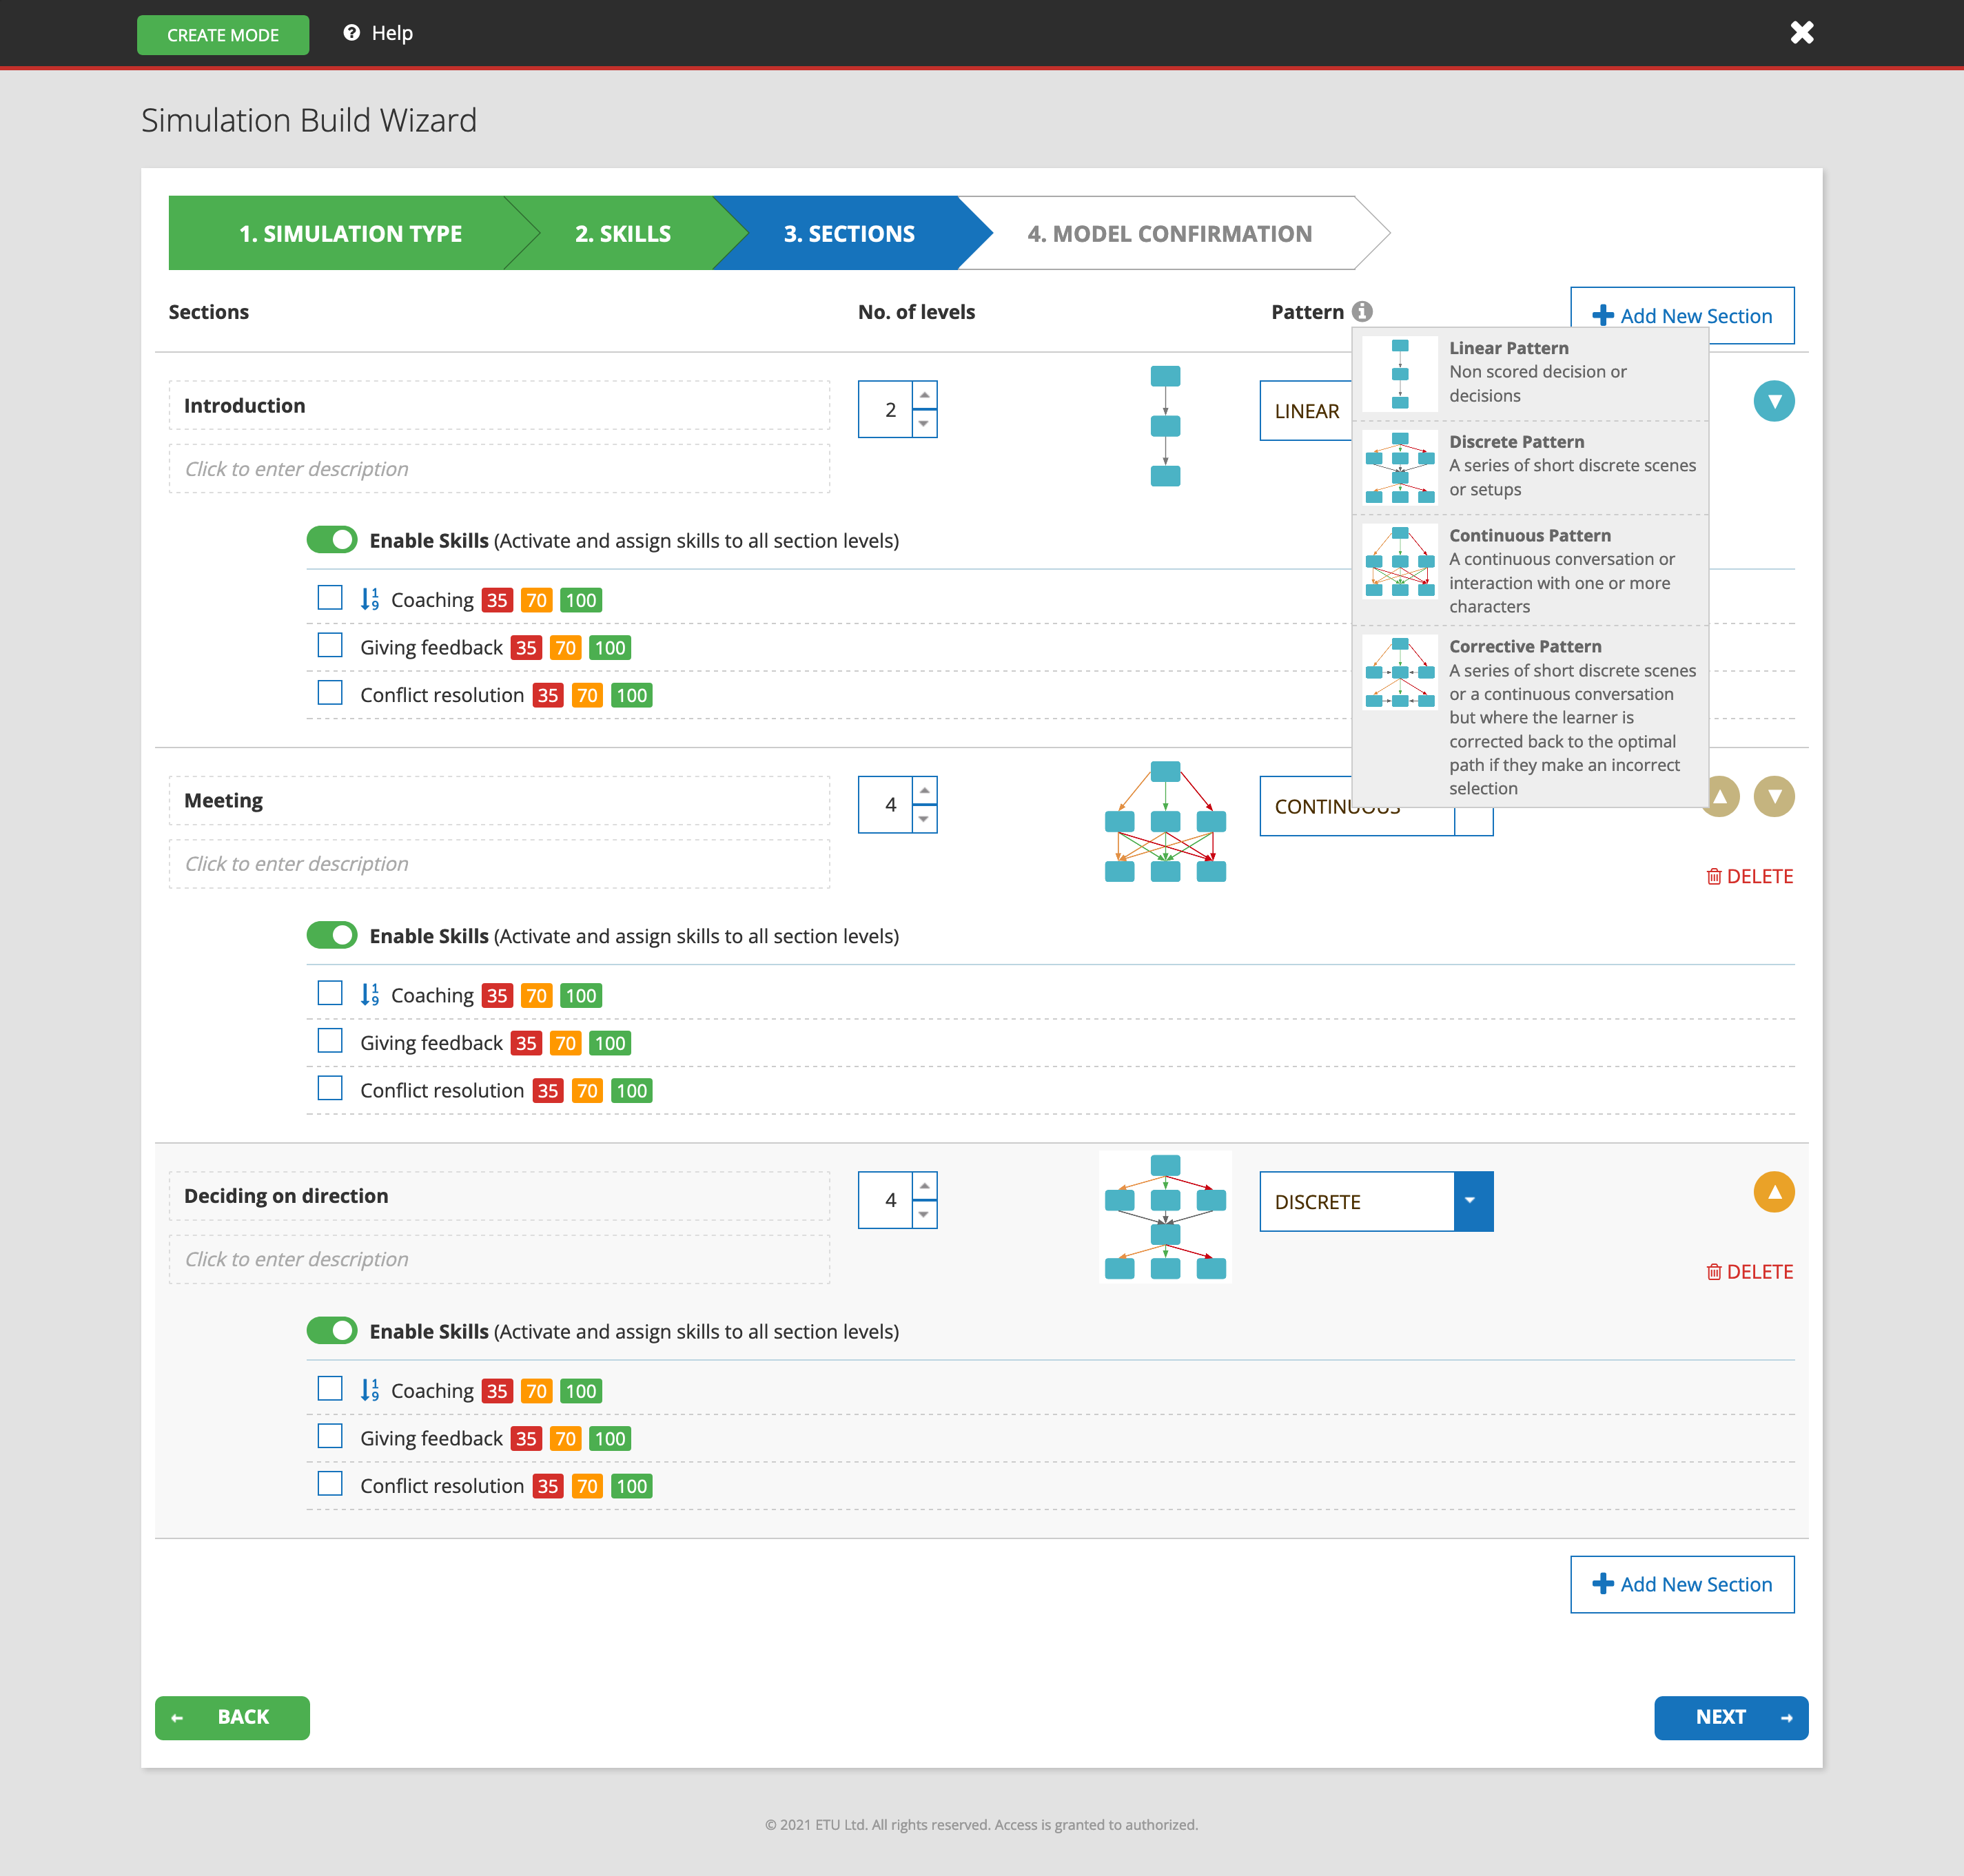The height and width of the screenshot is (1876, 1964).
Task: Click the Pattern info icon
Action: (1362, 311)
